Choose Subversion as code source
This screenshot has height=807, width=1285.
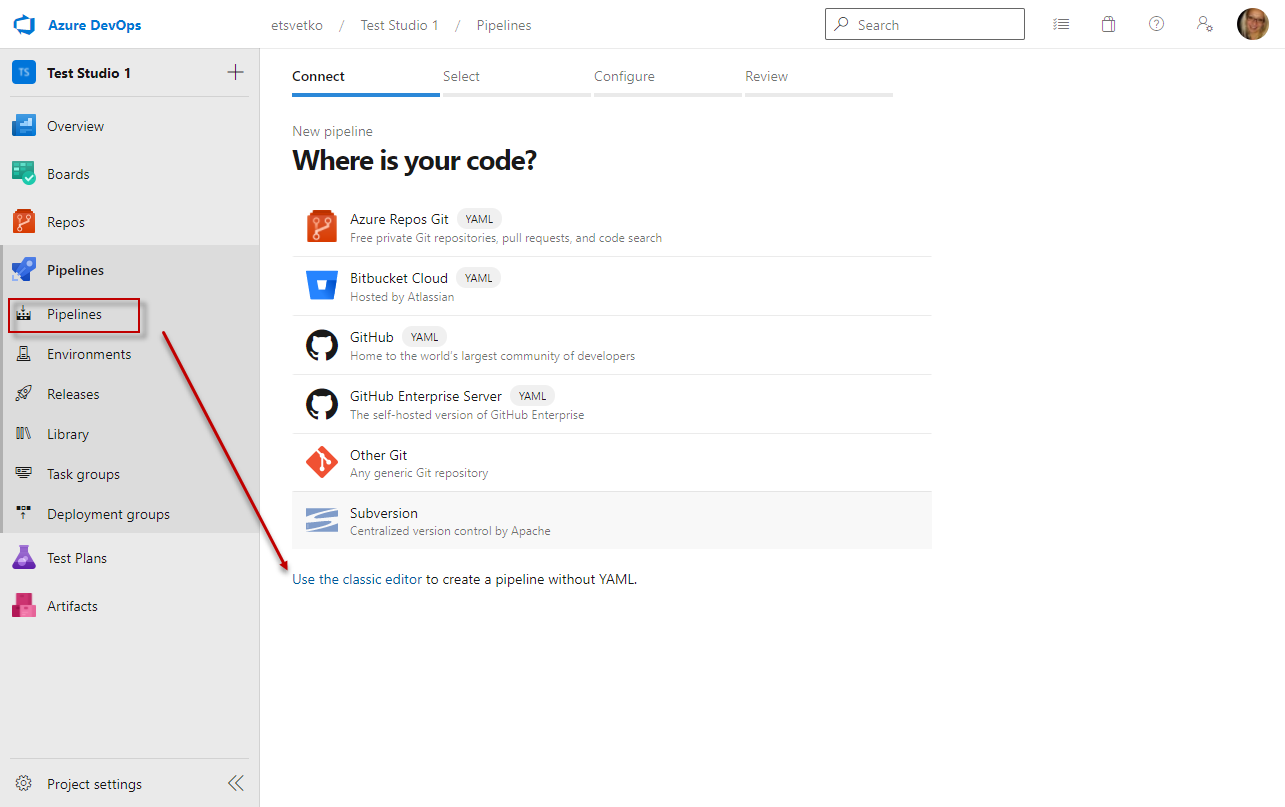point(612,520)
